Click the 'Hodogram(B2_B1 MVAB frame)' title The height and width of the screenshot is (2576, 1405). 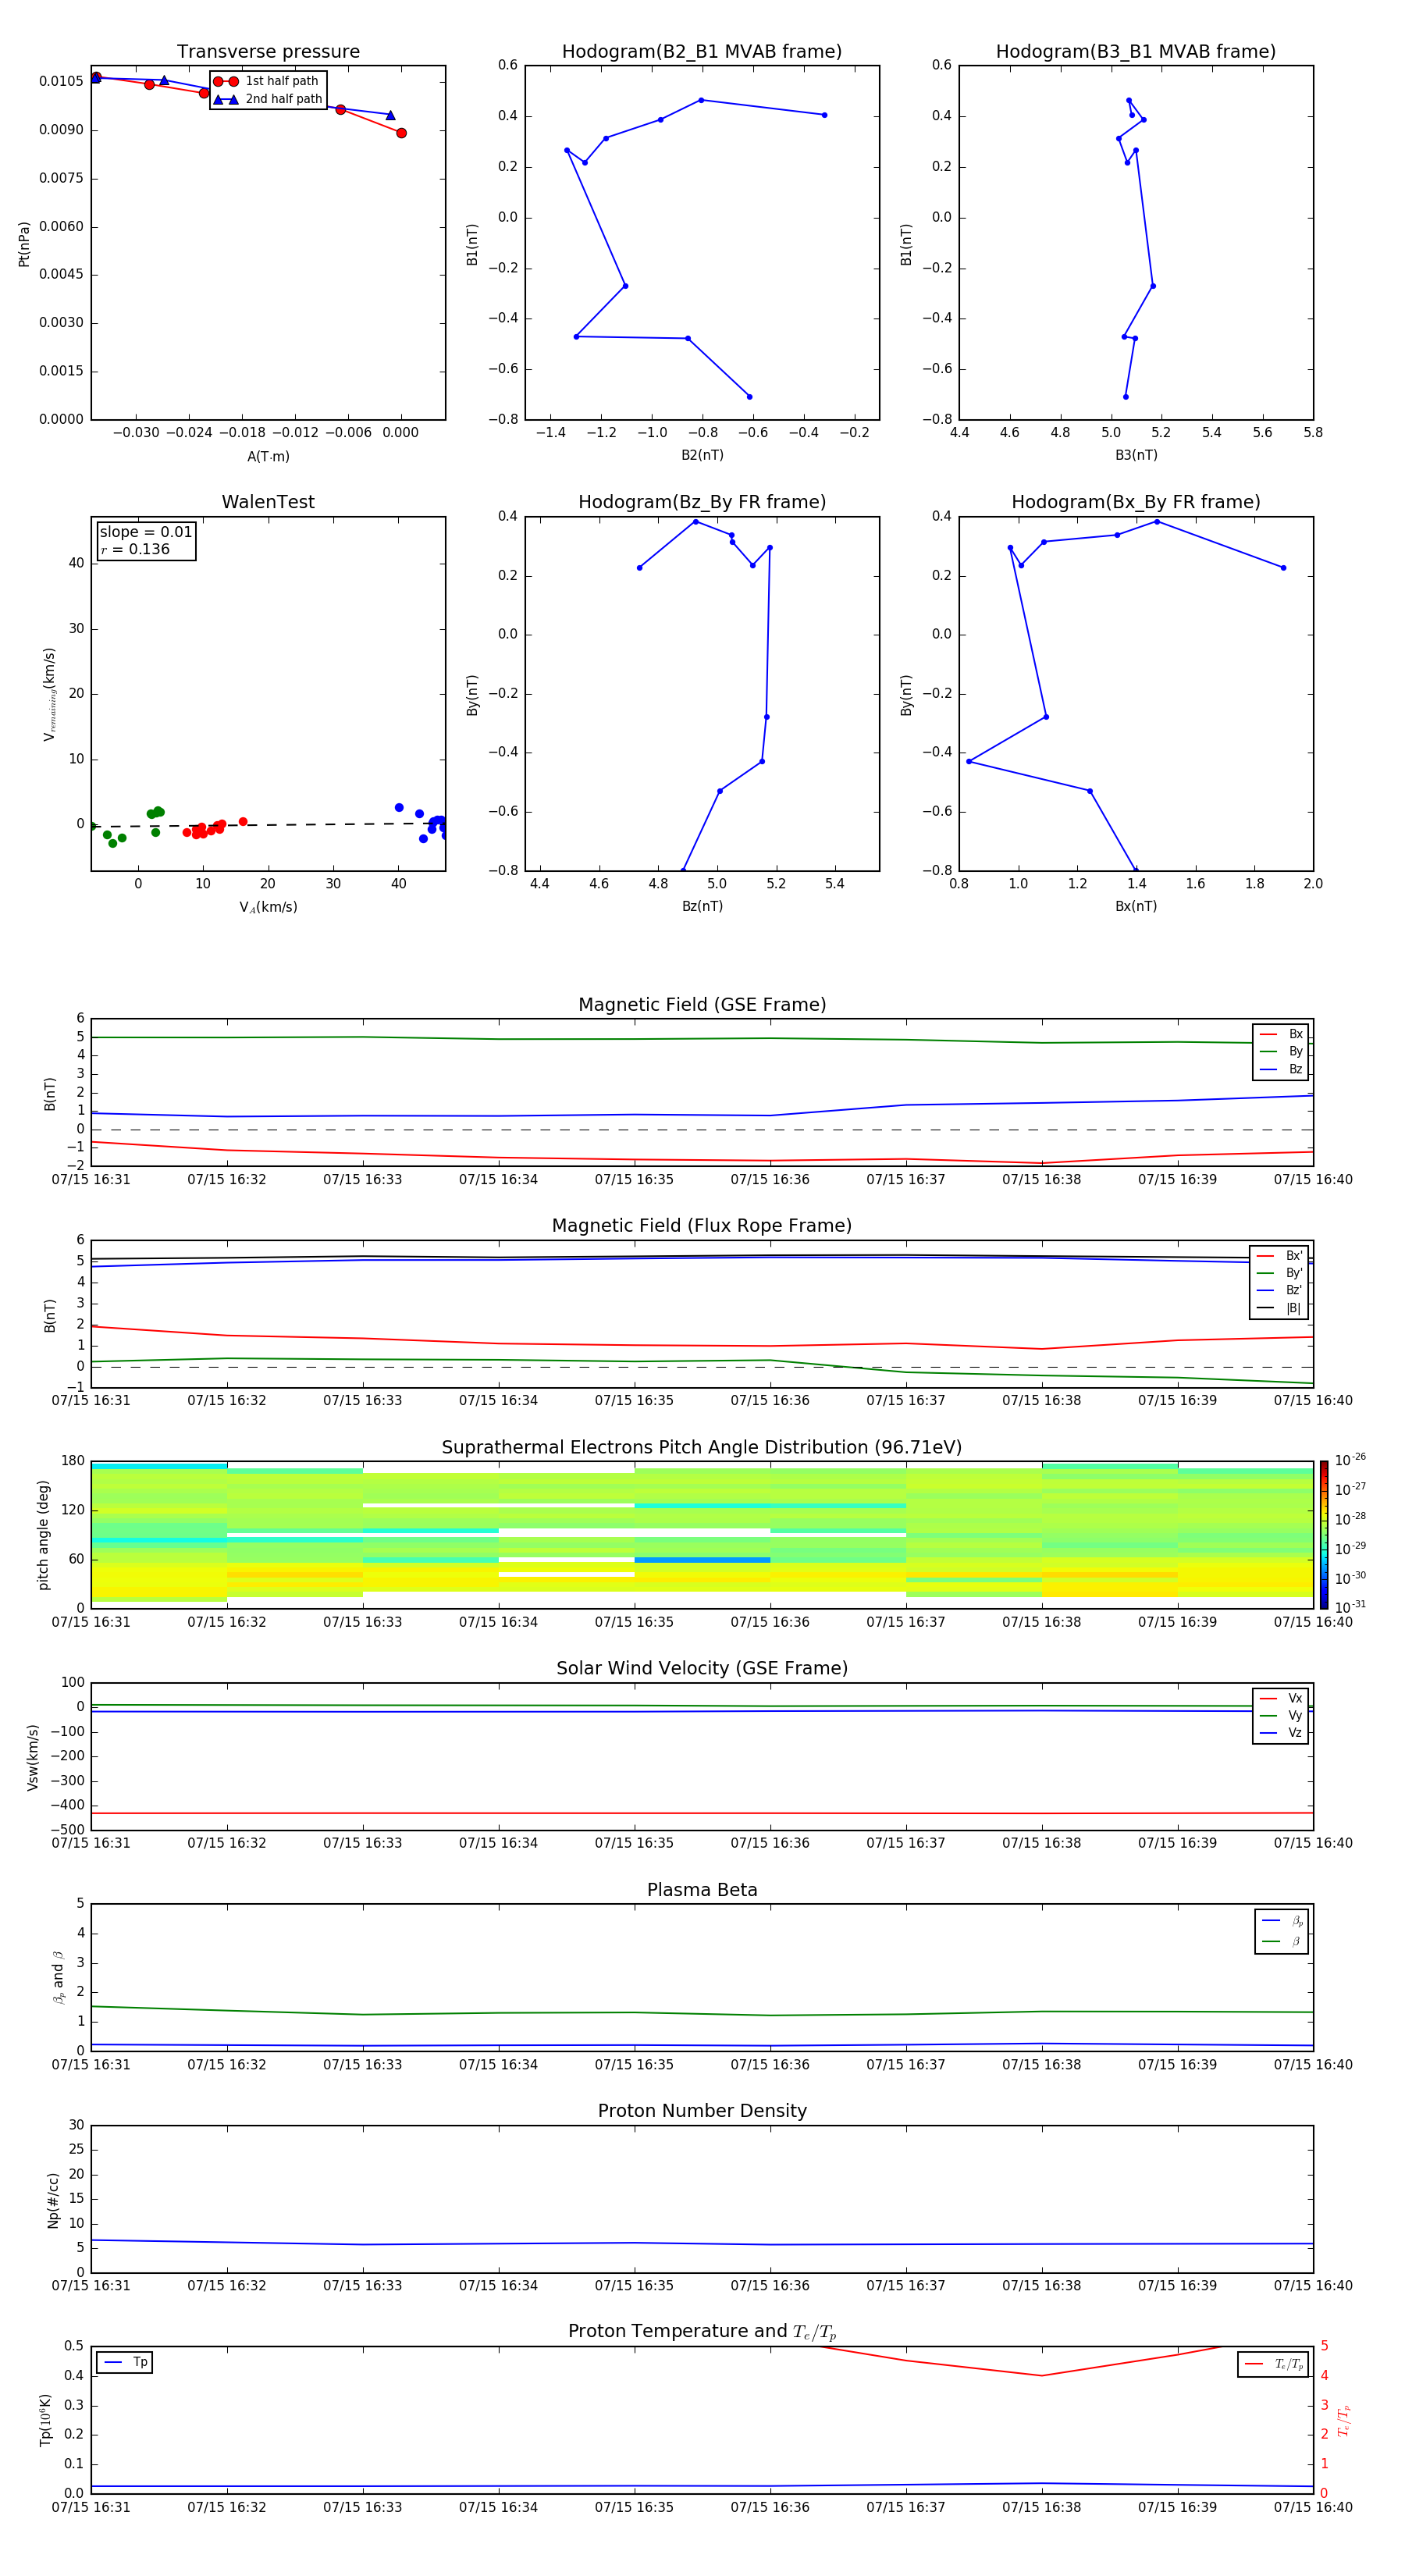click(702, 51)
